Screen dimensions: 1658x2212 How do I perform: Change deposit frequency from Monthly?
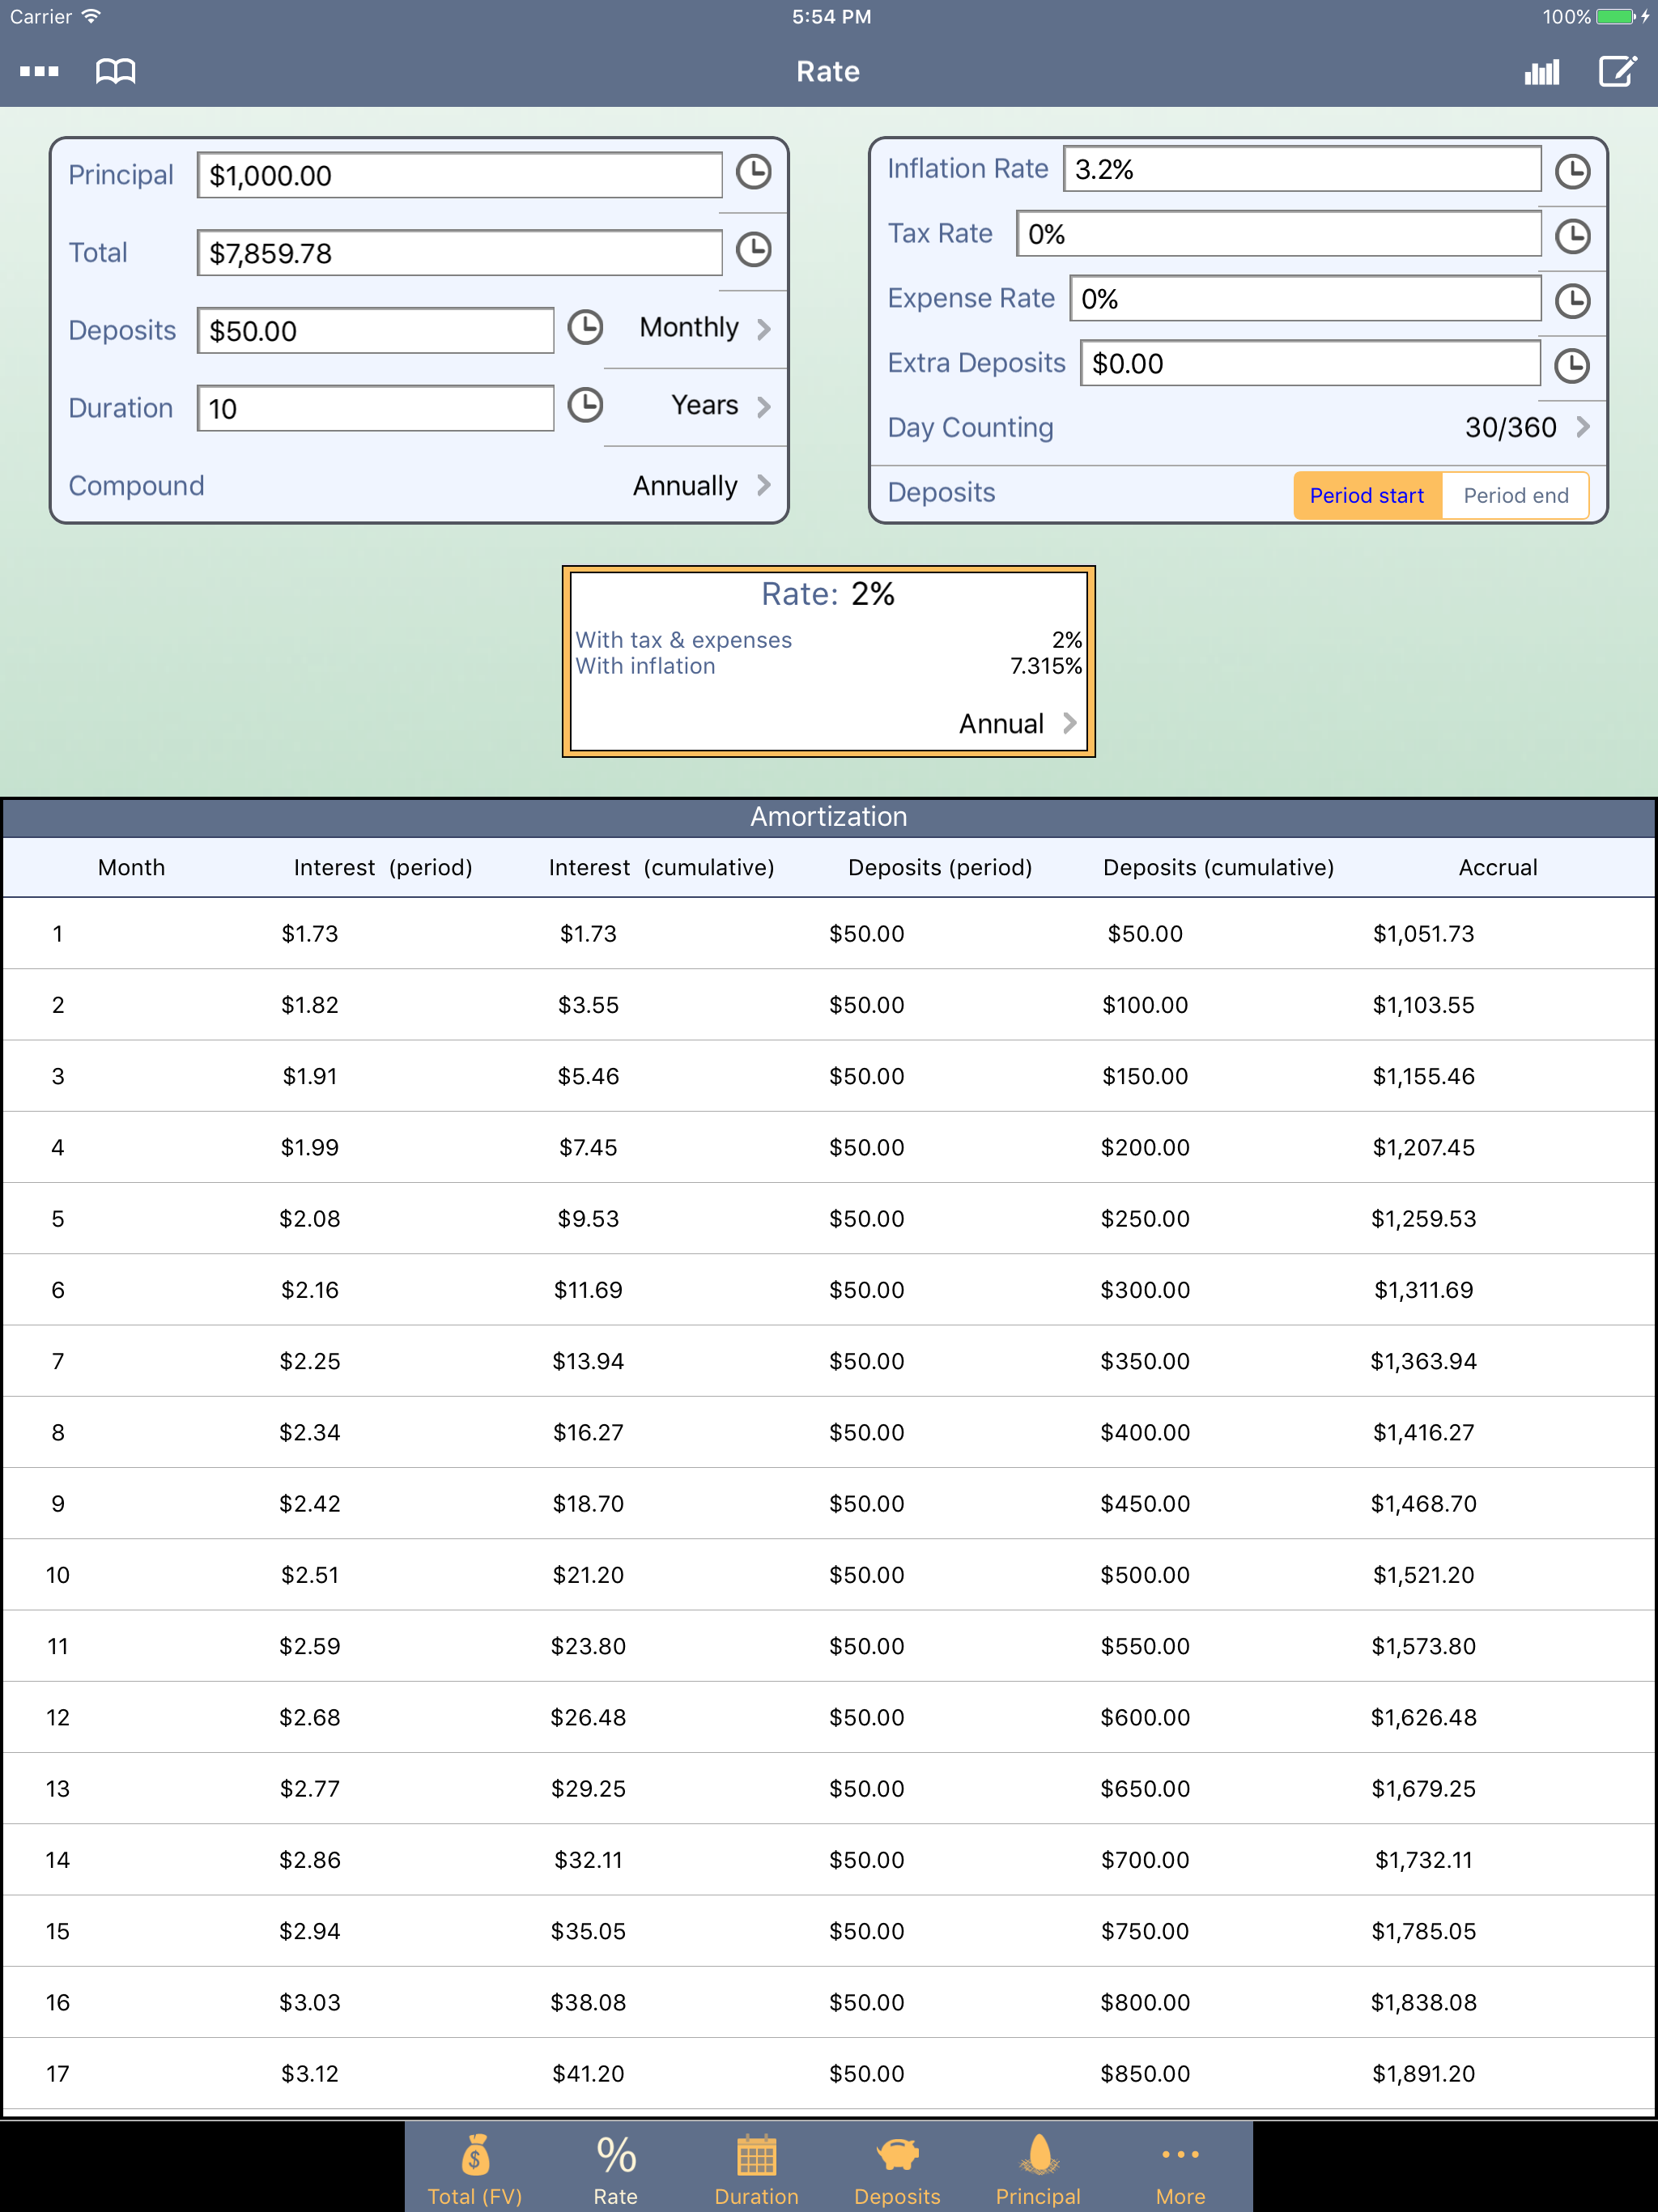pos(705,328)
